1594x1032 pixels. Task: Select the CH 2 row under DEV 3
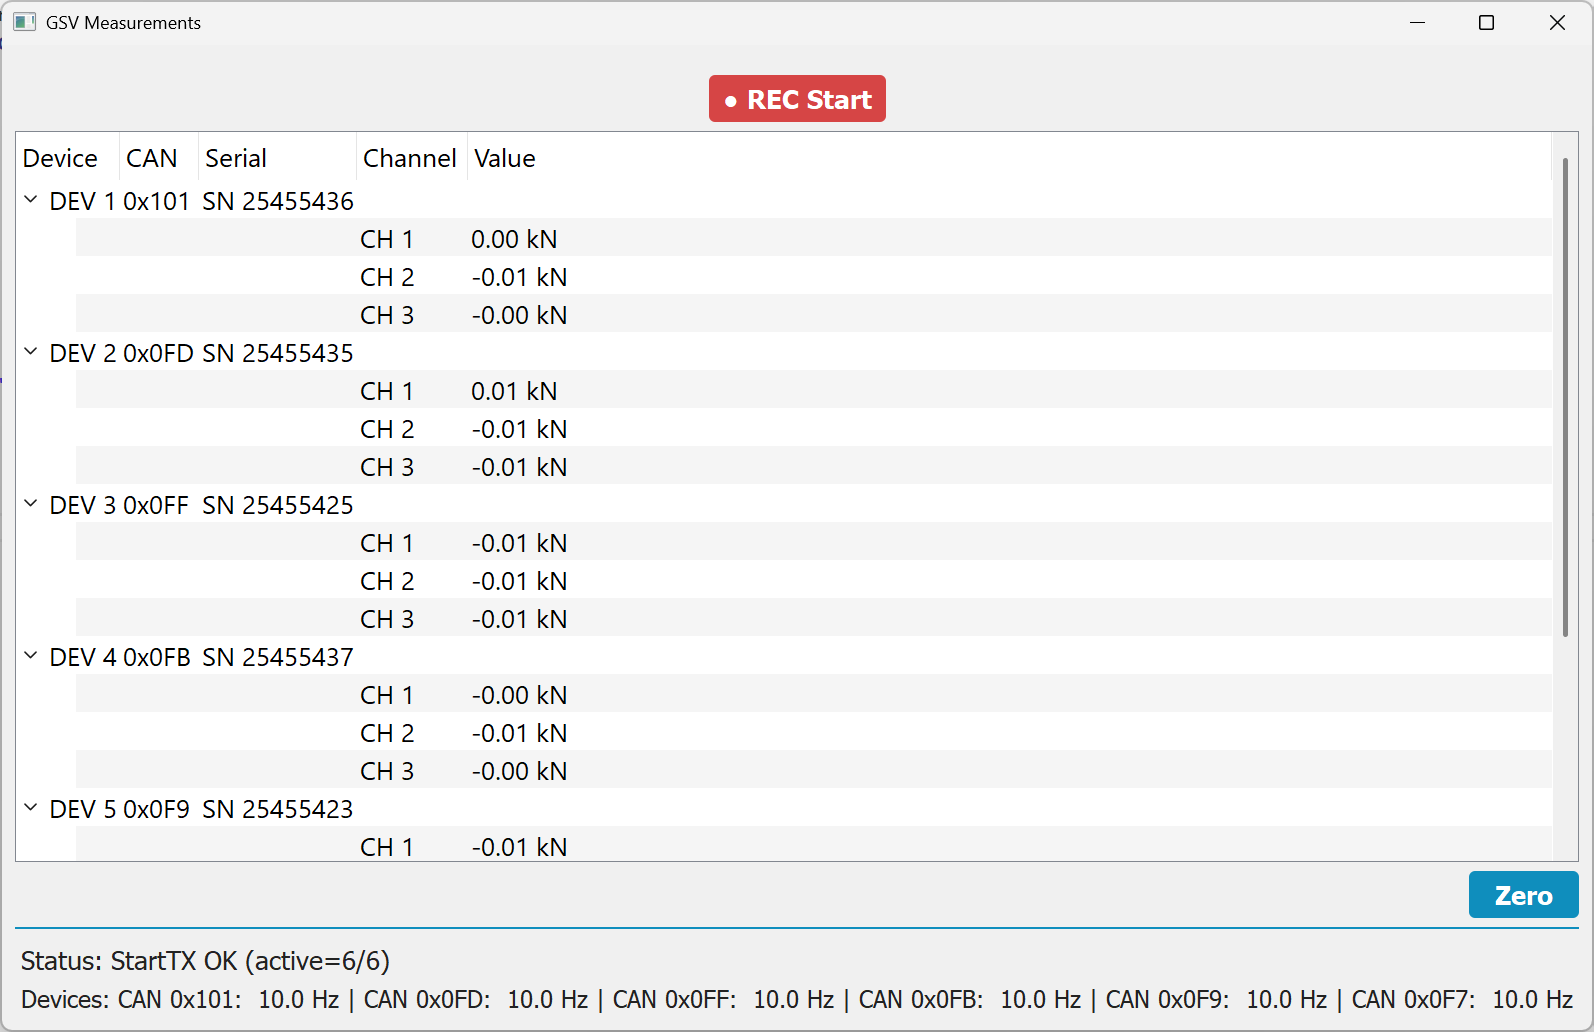tap(813, 581)
